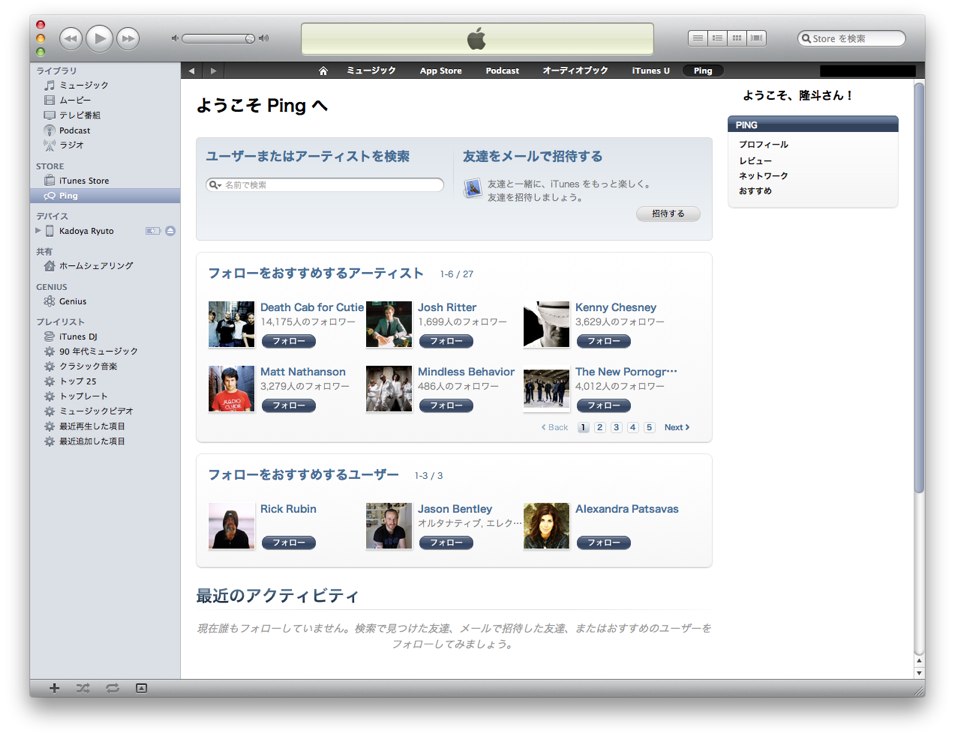Go to page 5 of recommended artists
The image size is (955, 742).
coord(649,427)
